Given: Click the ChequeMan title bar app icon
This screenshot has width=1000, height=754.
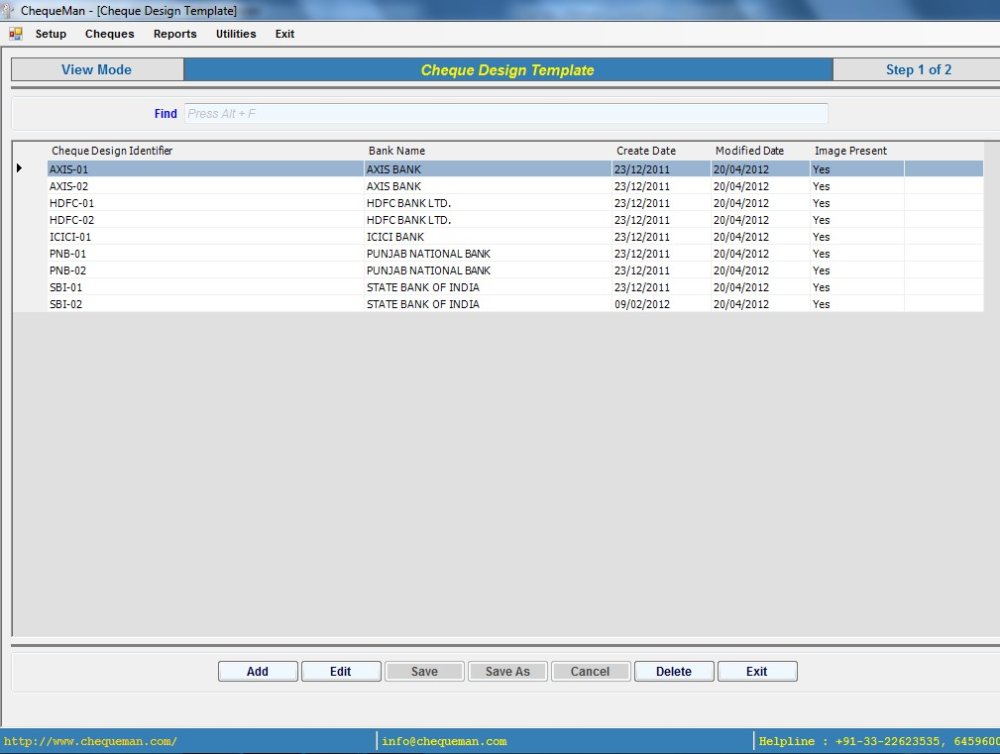Looking at the screenshot, I should 8,10.
